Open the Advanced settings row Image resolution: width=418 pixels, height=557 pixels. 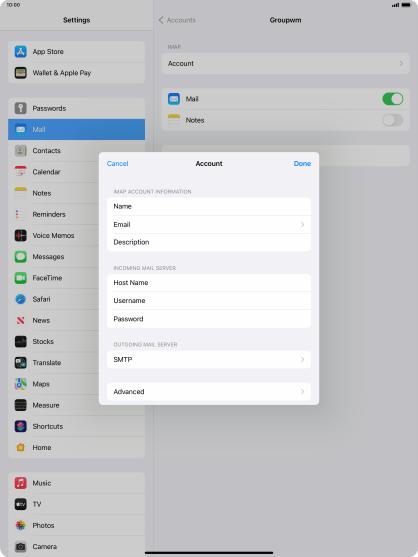pyautogui.click(x=209, y=391)
